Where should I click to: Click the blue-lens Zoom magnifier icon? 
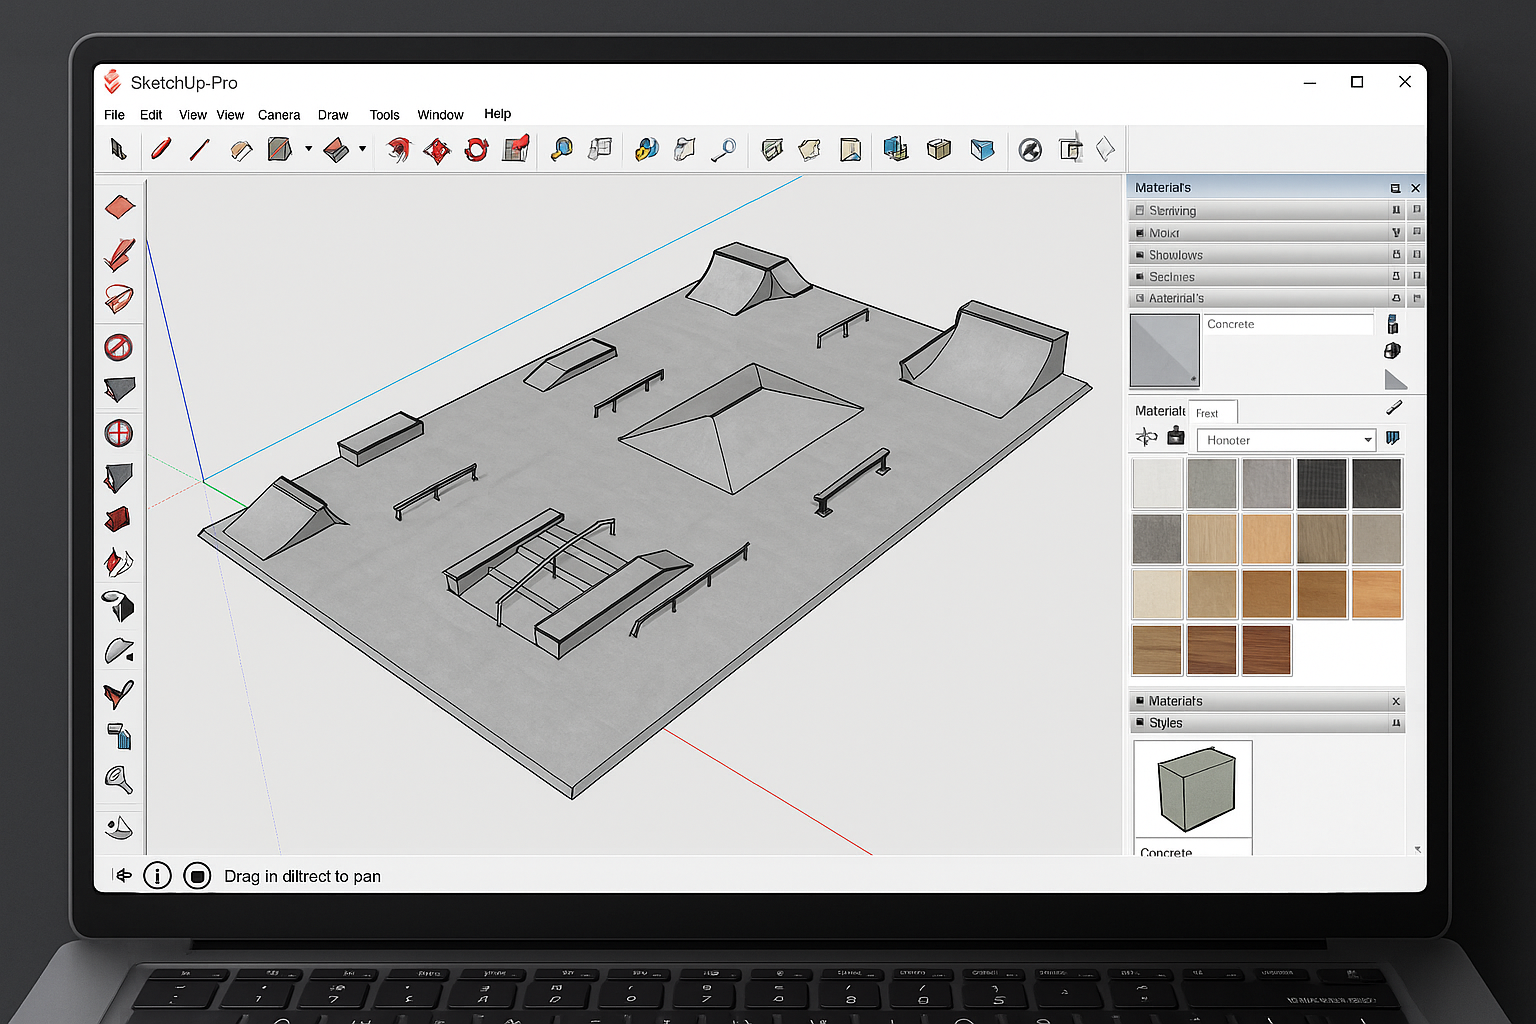[562, 149]
